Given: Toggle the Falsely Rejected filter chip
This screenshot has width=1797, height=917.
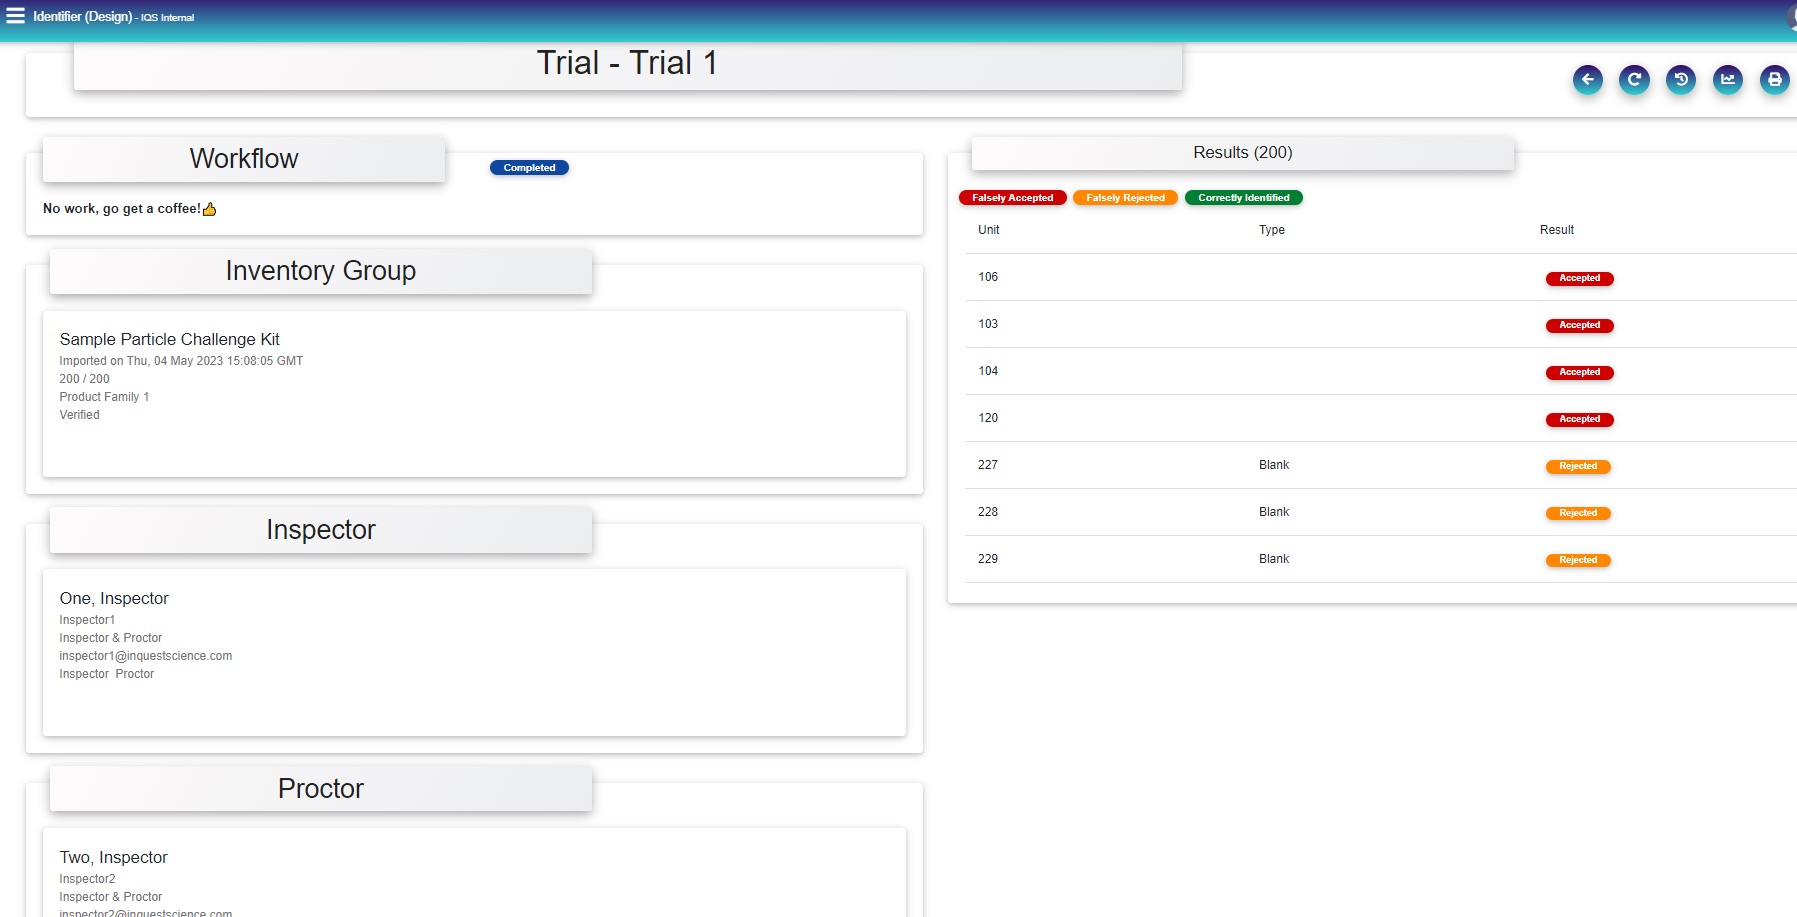Looking at the screenshot, I should [1125, 198].
